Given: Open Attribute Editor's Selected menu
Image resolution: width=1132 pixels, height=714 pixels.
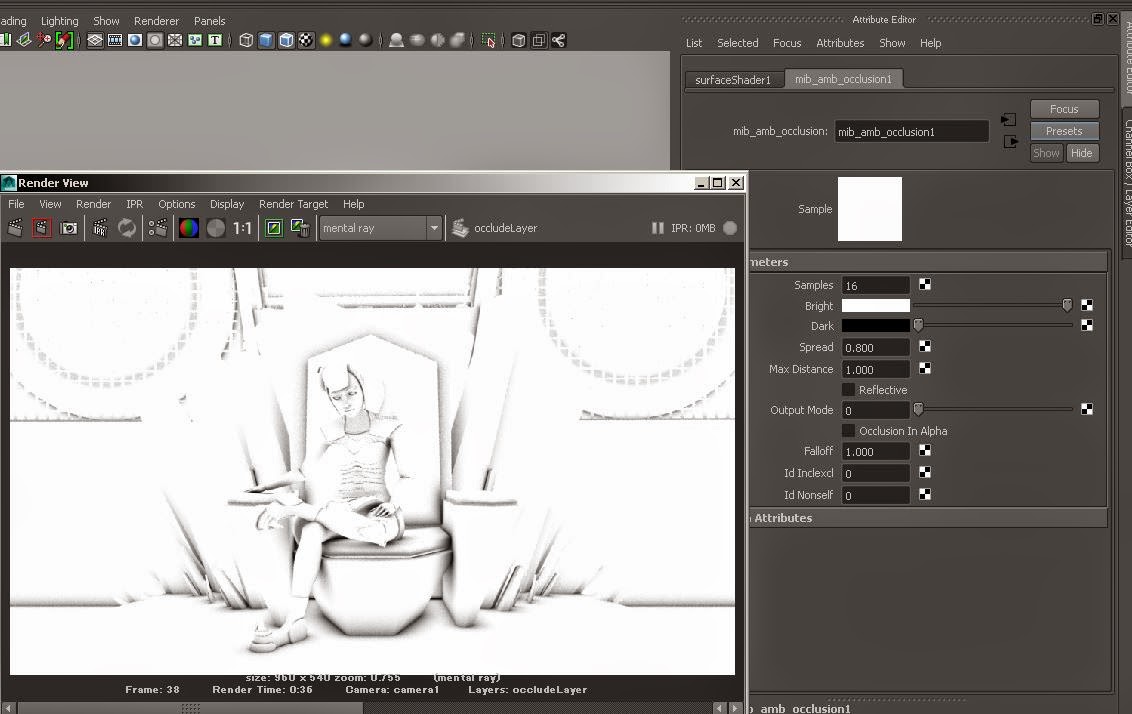Looking at the screenshot, I should click(x=737, y=43).
